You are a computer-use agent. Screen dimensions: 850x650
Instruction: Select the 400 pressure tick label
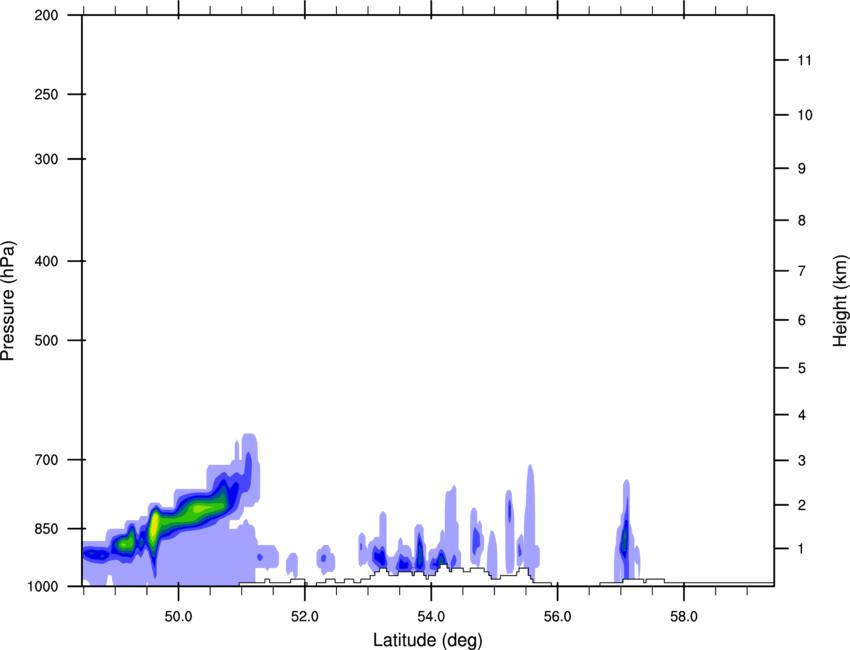(x=46, y=261)
